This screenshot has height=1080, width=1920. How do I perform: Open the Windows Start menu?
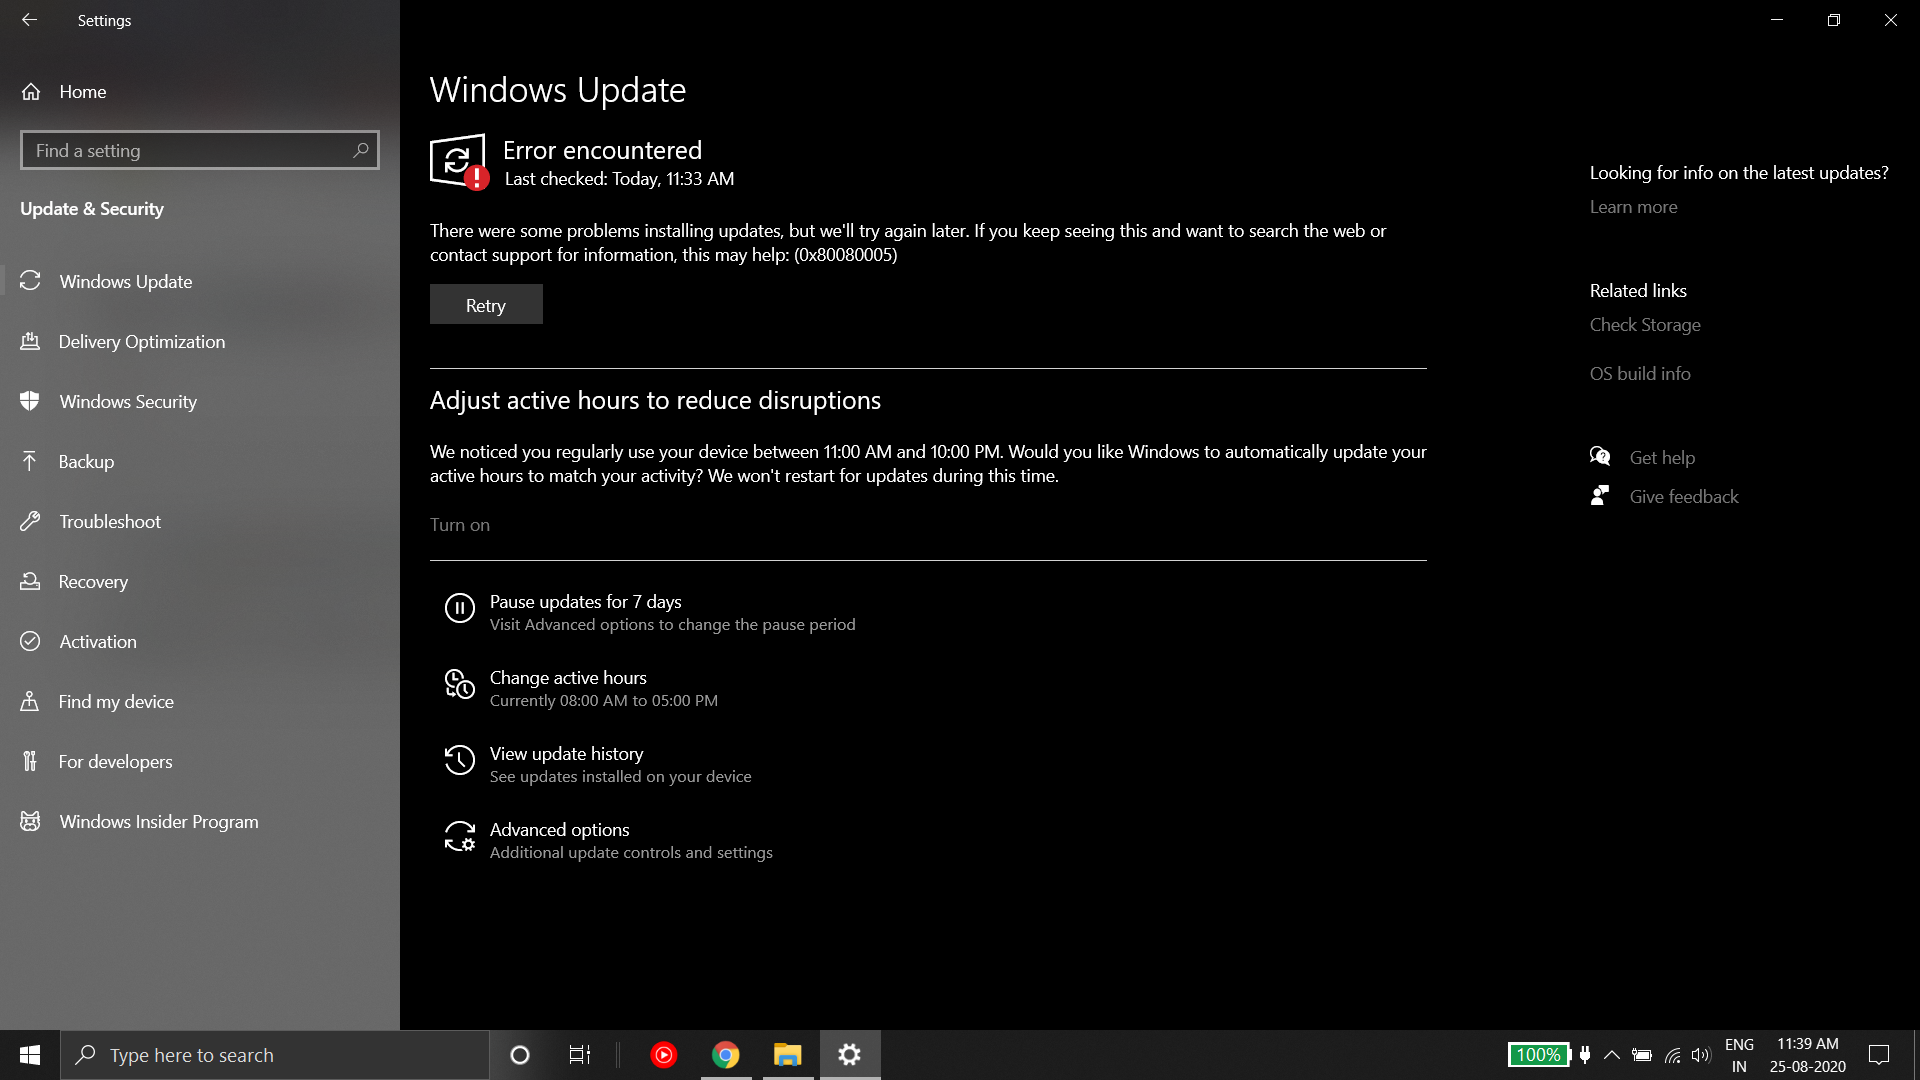[x=30, y=1055]
